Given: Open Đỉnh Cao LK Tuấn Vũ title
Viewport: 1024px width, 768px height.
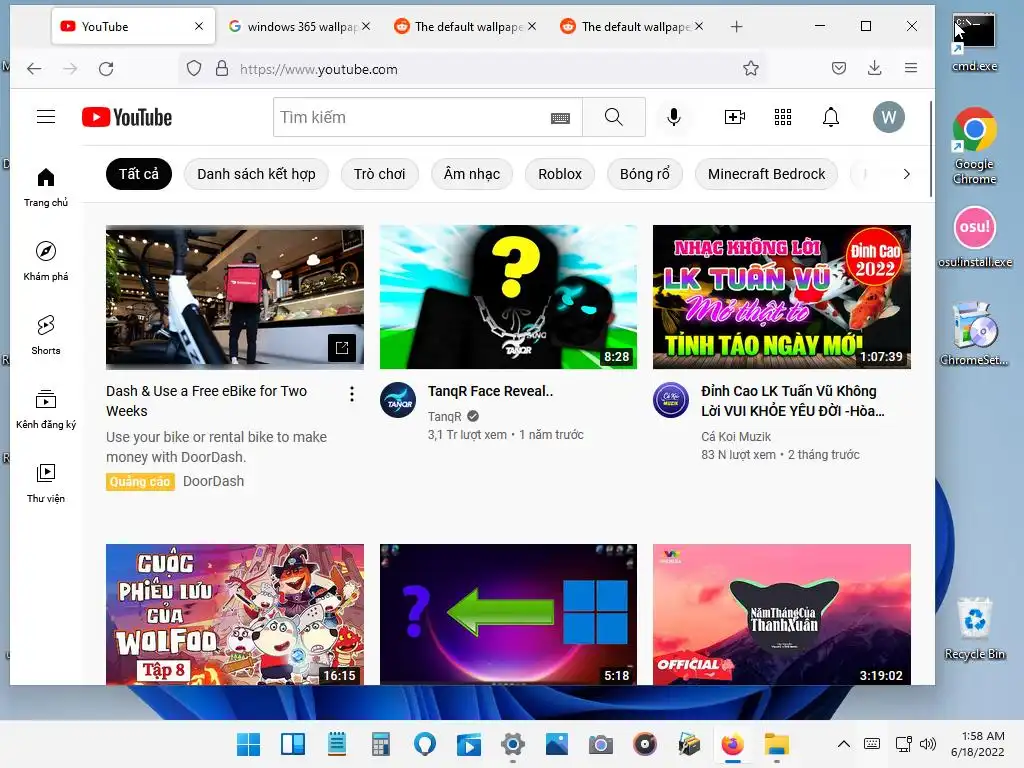Looking at the screenshot, I should coord(793,401).
